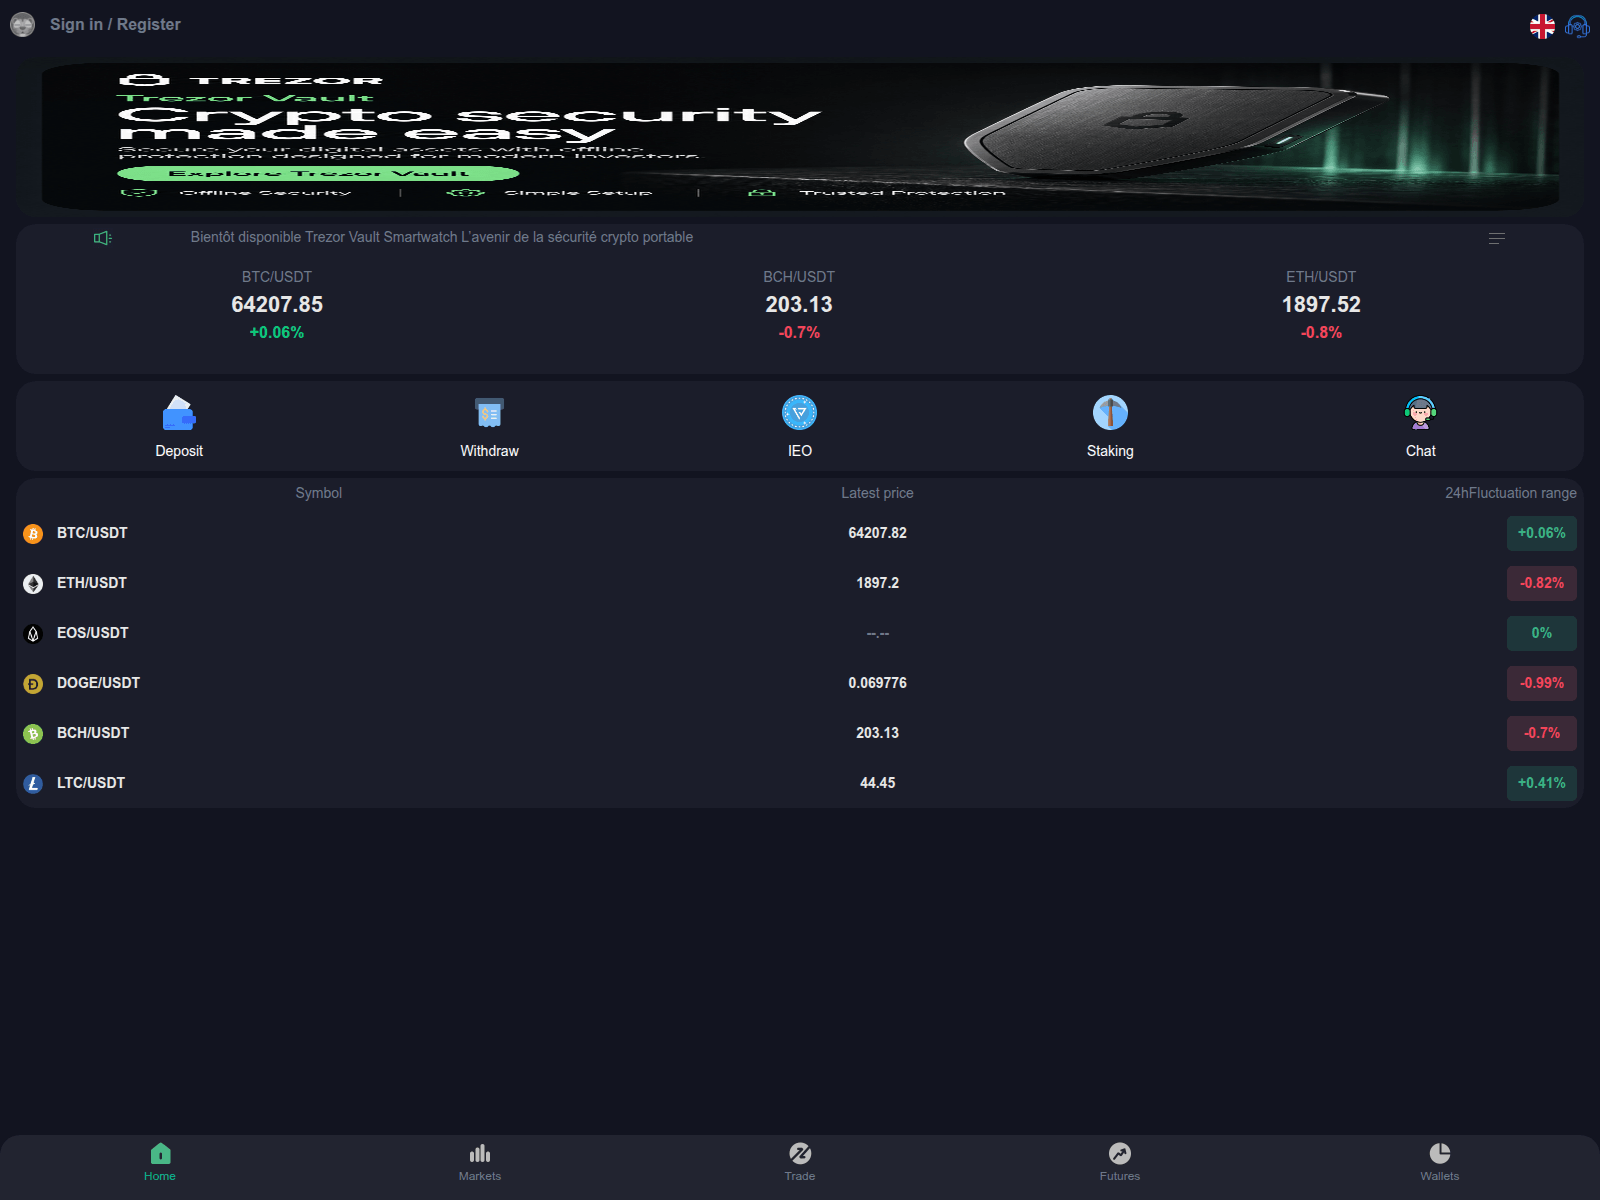Click the 1897.52 price in top ticker

tap(1321, 304)
